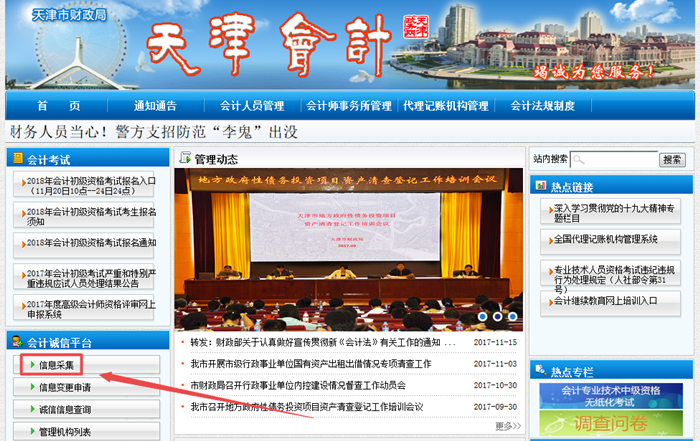Open the 全国代理记账机构管理系统 link
The height and width of the screenshot is (441, 700).
[606, 239]
